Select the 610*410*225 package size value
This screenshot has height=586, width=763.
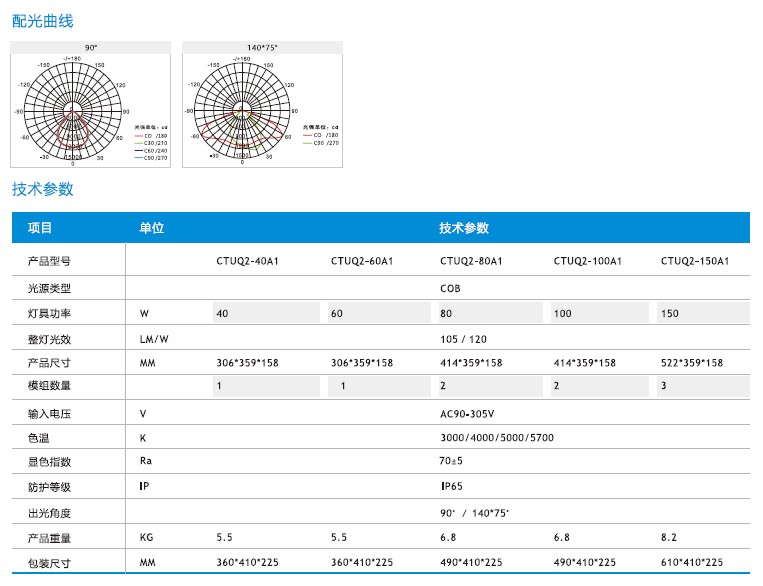point(691,563)
